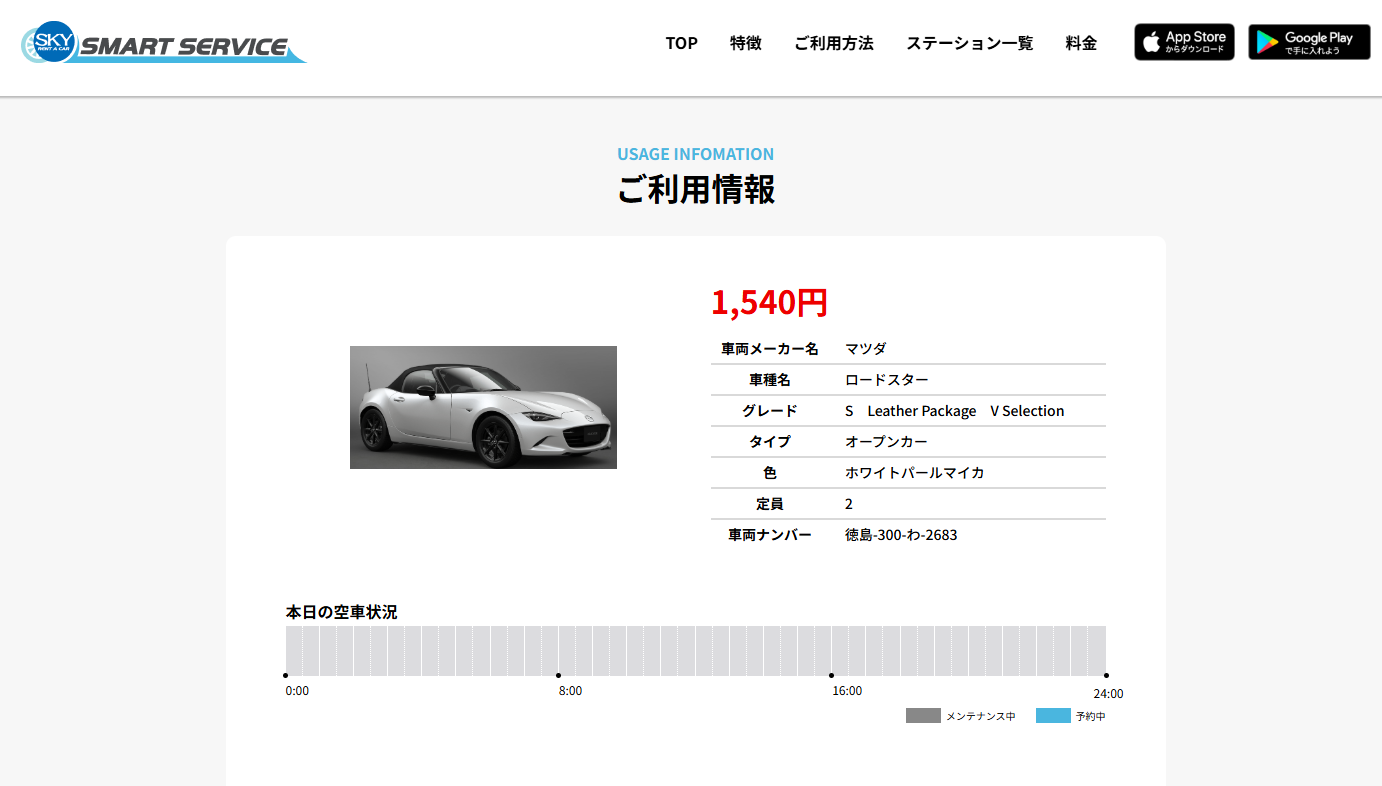Screen dimensions: 1382x786
Task: Select the 8:00 timeline marker dot
Action: pyautogui.click(x=558, y=675)
